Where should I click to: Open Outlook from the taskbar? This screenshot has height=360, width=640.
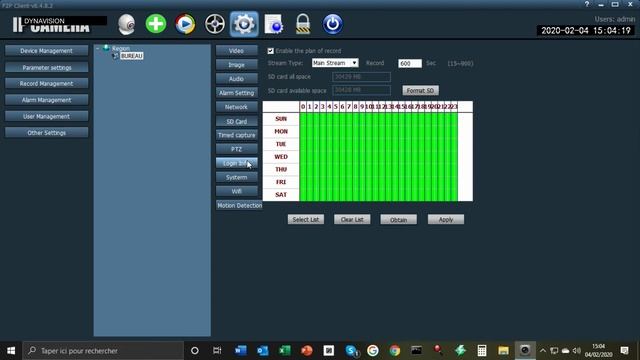(x=262, y=351)
